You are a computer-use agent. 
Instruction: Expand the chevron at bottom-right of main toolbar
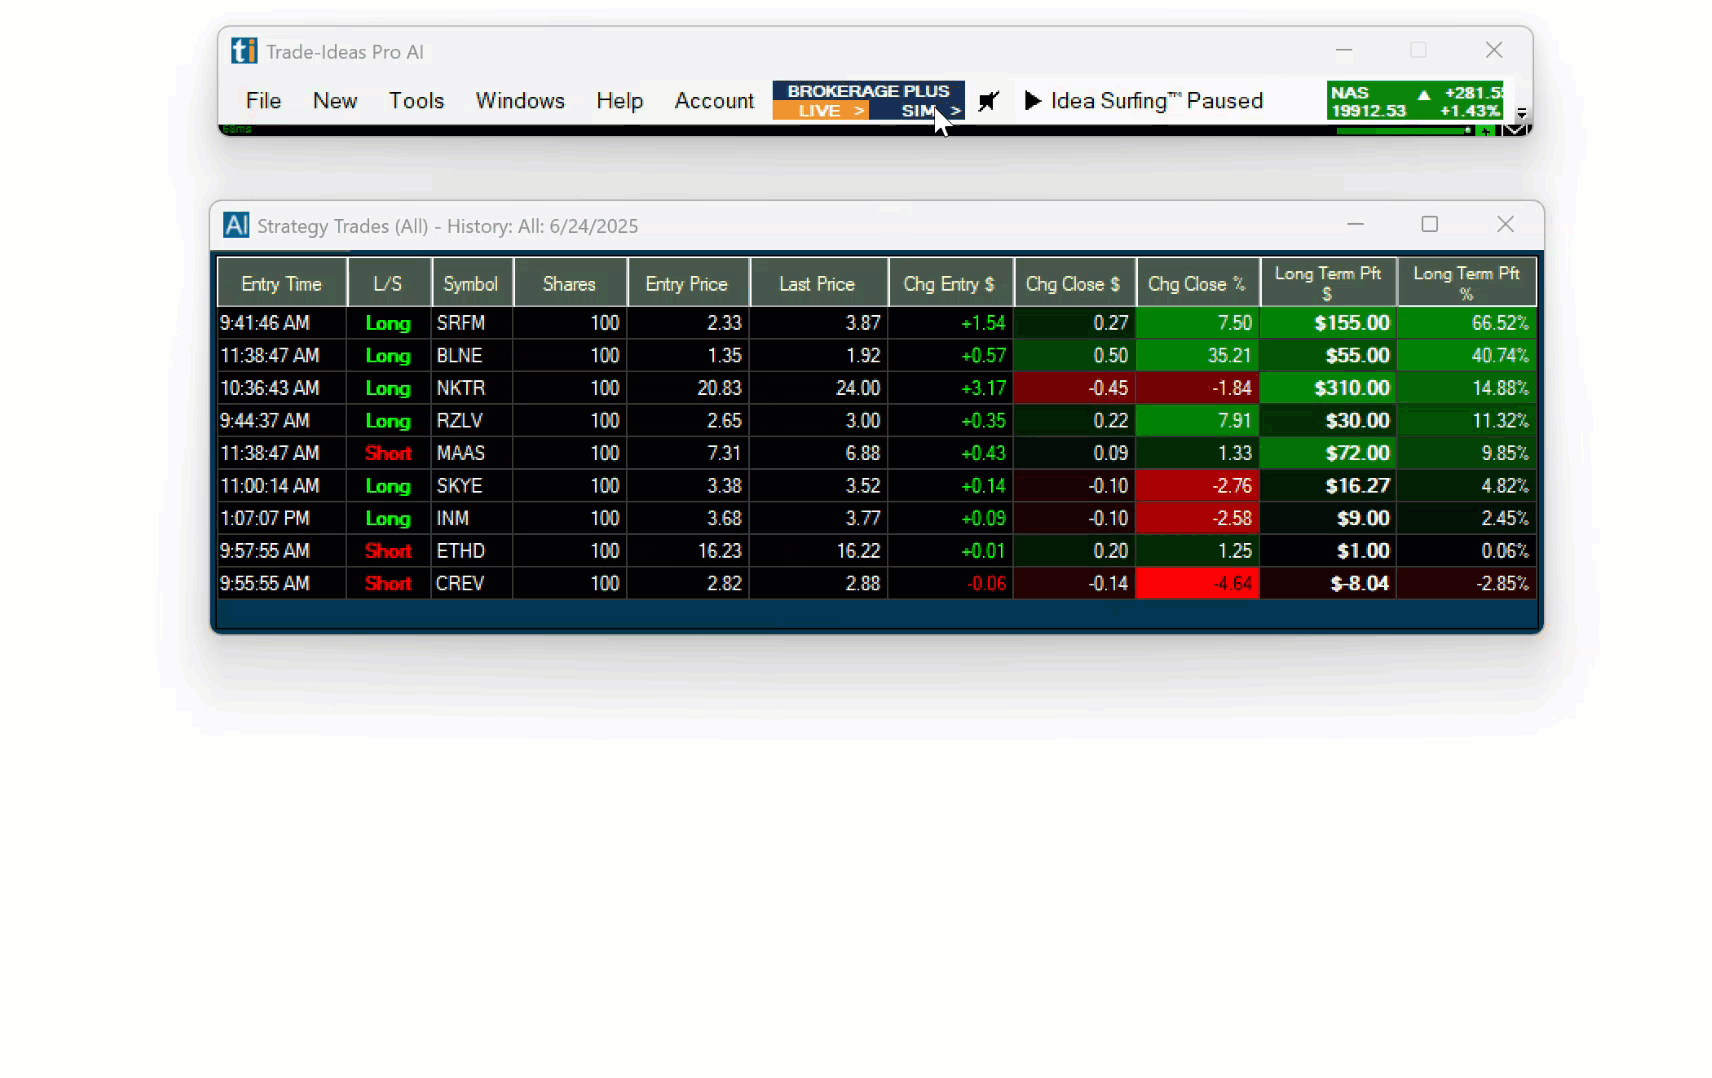tap(1516, 129)
